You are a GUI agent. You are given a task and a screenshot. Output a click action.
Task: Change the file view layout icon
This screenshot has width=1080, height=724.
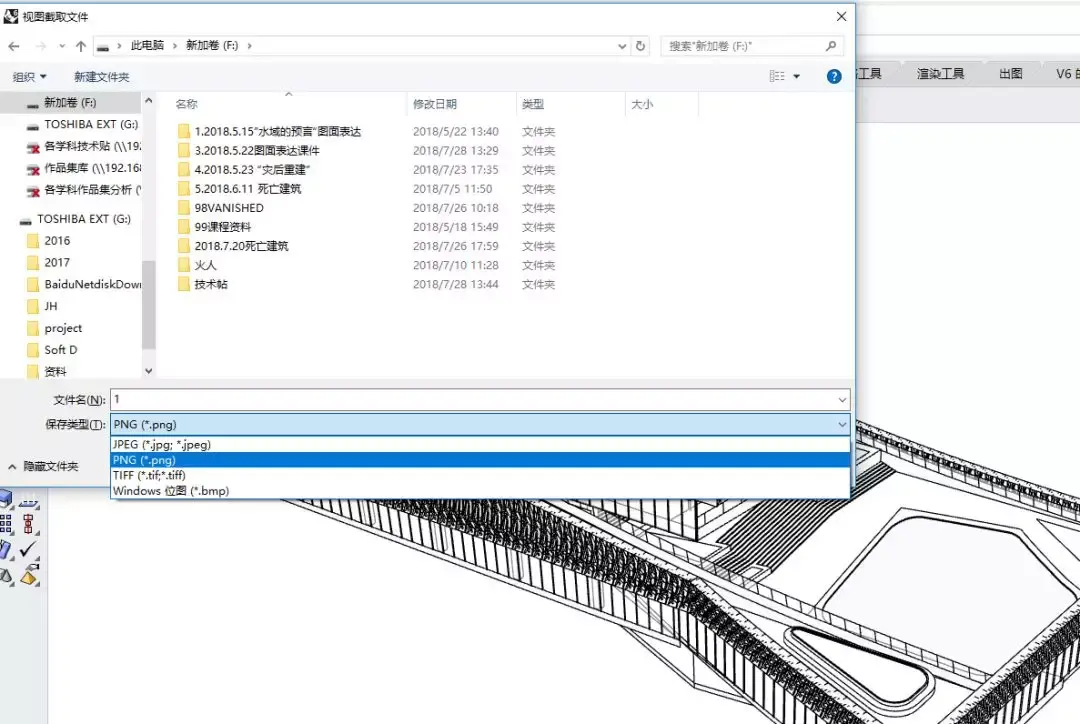pos(777,76)
